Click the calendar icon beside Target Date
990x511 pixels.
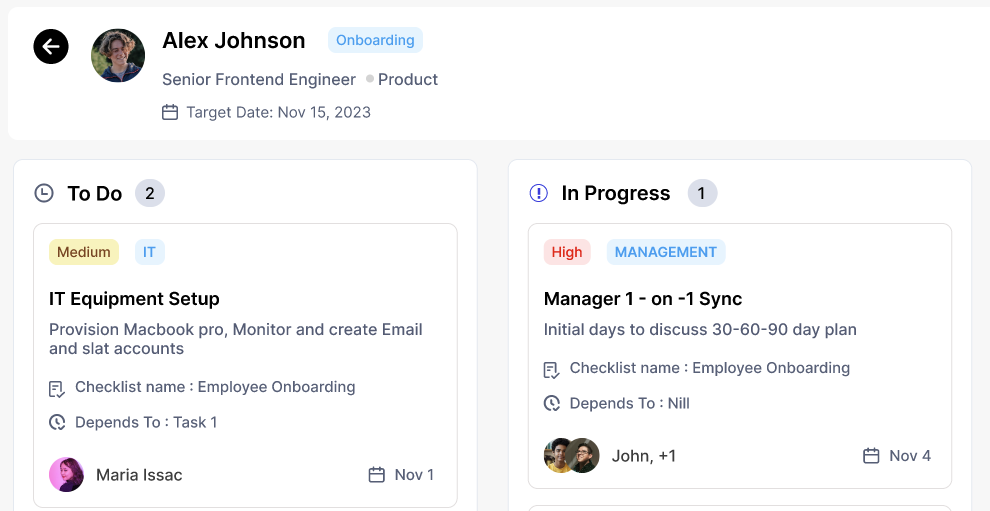click(x=170, y=112)
